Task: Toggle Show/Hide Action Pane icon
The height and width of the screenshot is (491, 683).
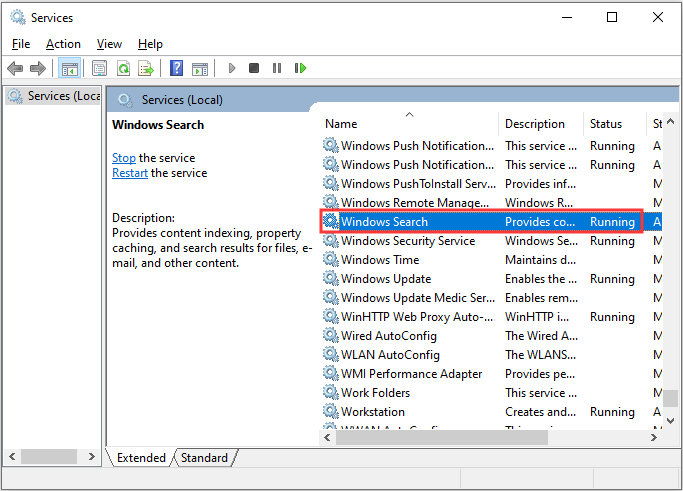Action: pos(200,68)
